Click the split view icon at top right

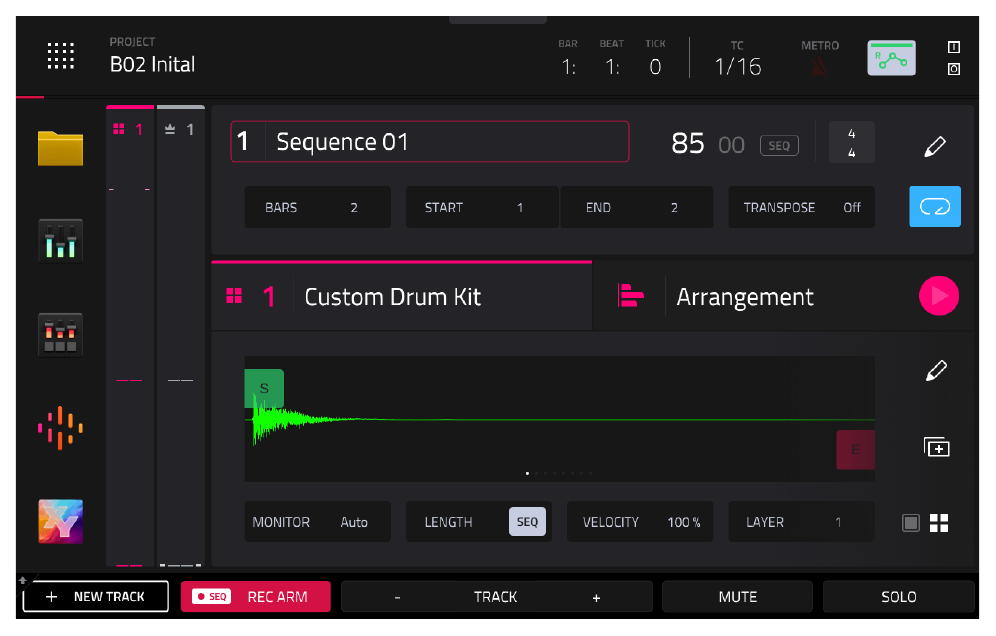pos(953,47)
